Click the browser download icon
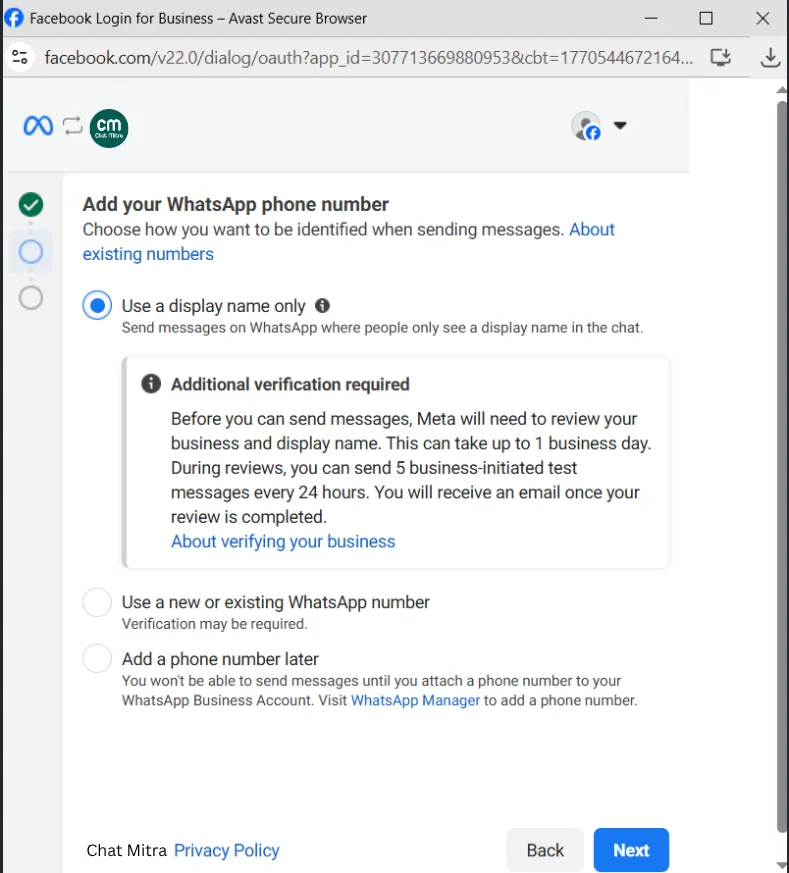 770,57
